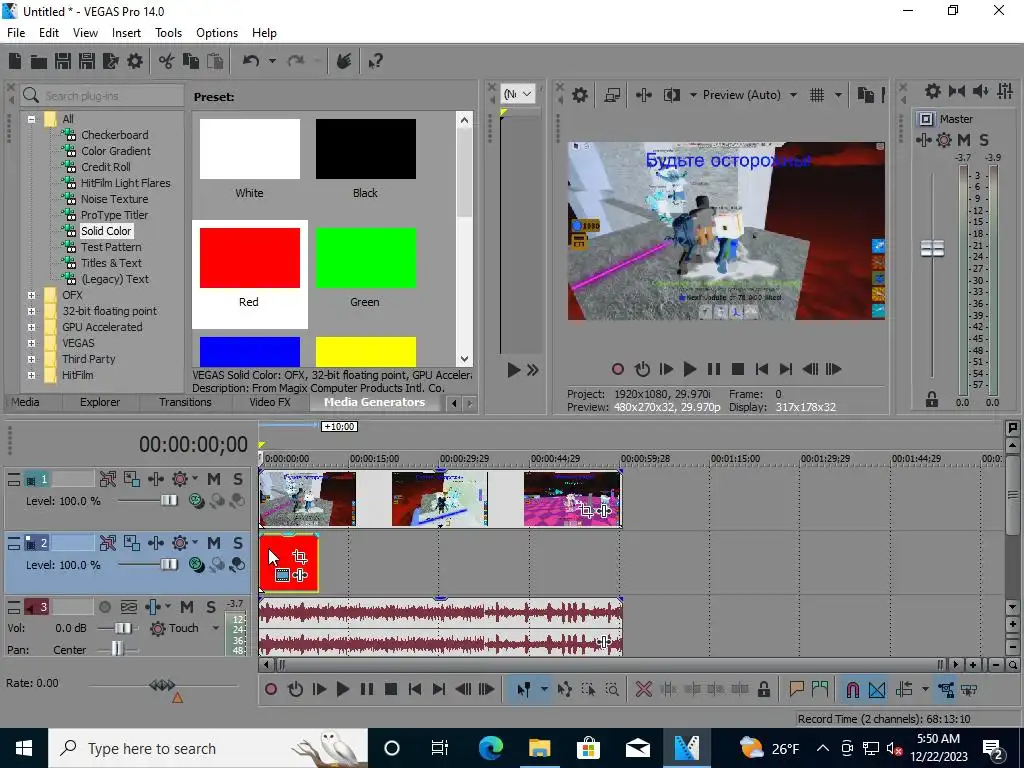Select Noise Texture generator
The image size is (1024, 768).
pos(114,199)
